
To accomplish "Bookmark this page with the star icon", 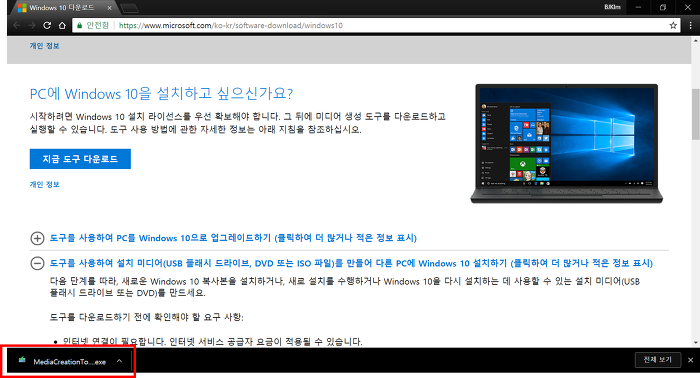I will (673, 25).
